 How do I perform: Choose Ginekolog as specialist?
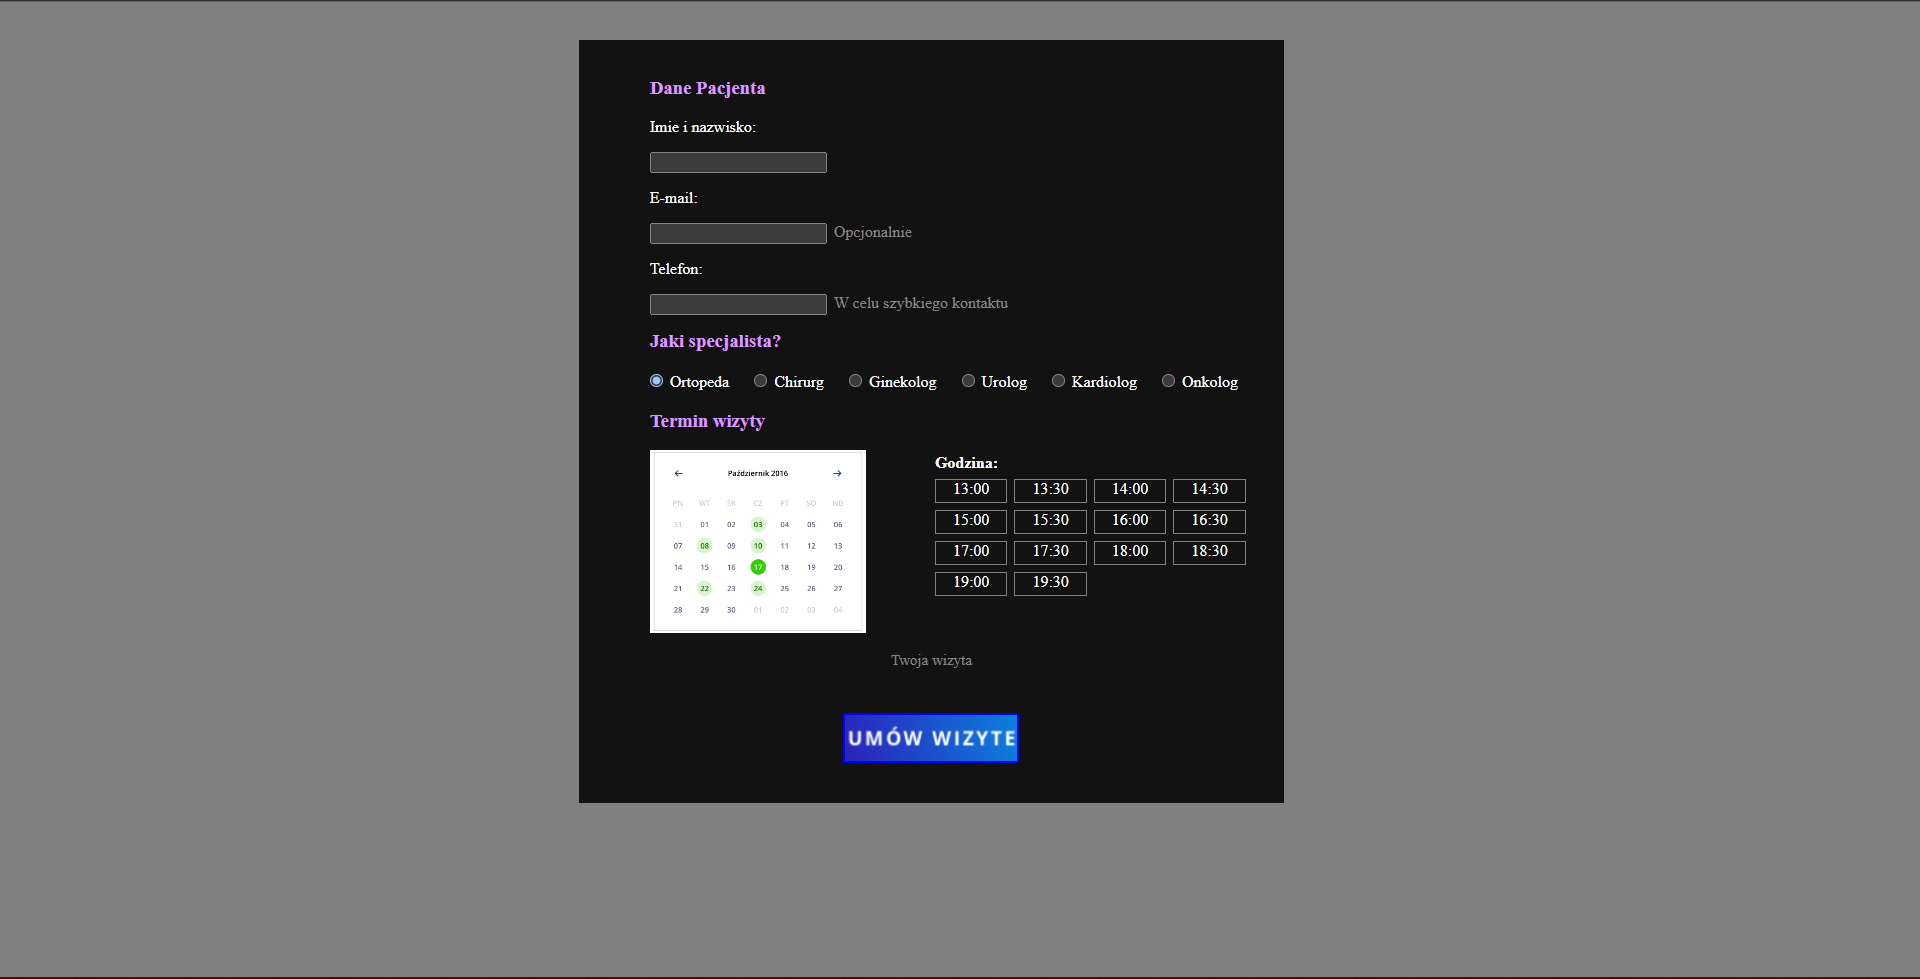855,381
